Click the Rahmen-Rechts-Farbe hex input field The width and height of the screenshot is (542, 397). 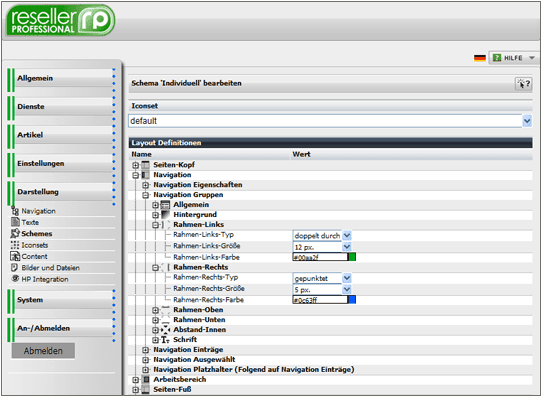(x=320, y=300)
